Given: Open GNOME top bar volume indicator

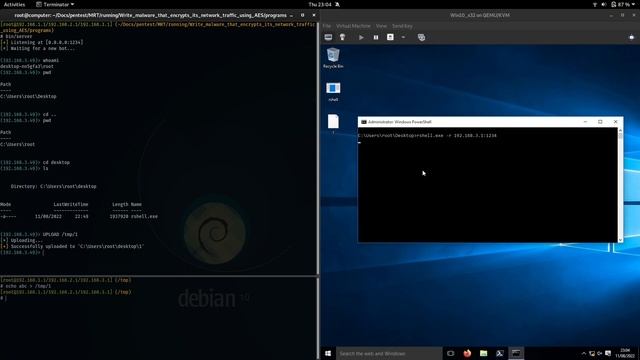Looking at the screenshot, I should tap(604, 4).
